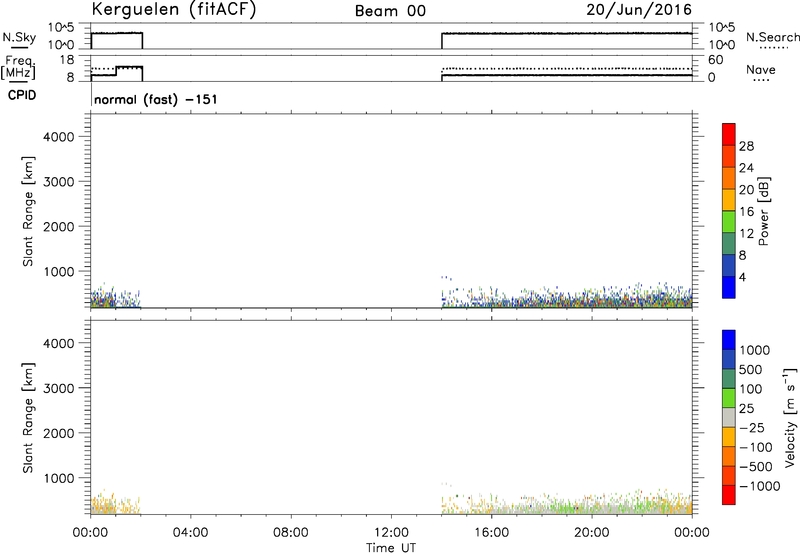Image resolution: width=800 pixels, height=554 pixels.
Task: Select the light green segment of Velocity colorbar
Action: tap(729, 398)
